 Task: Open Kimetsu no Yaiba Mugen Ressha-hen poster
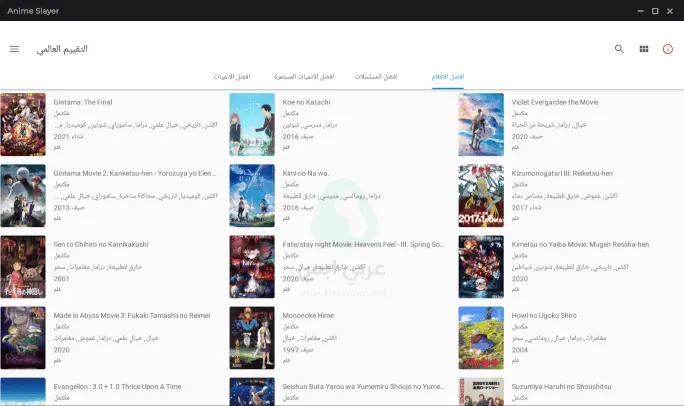pos(481,266)
